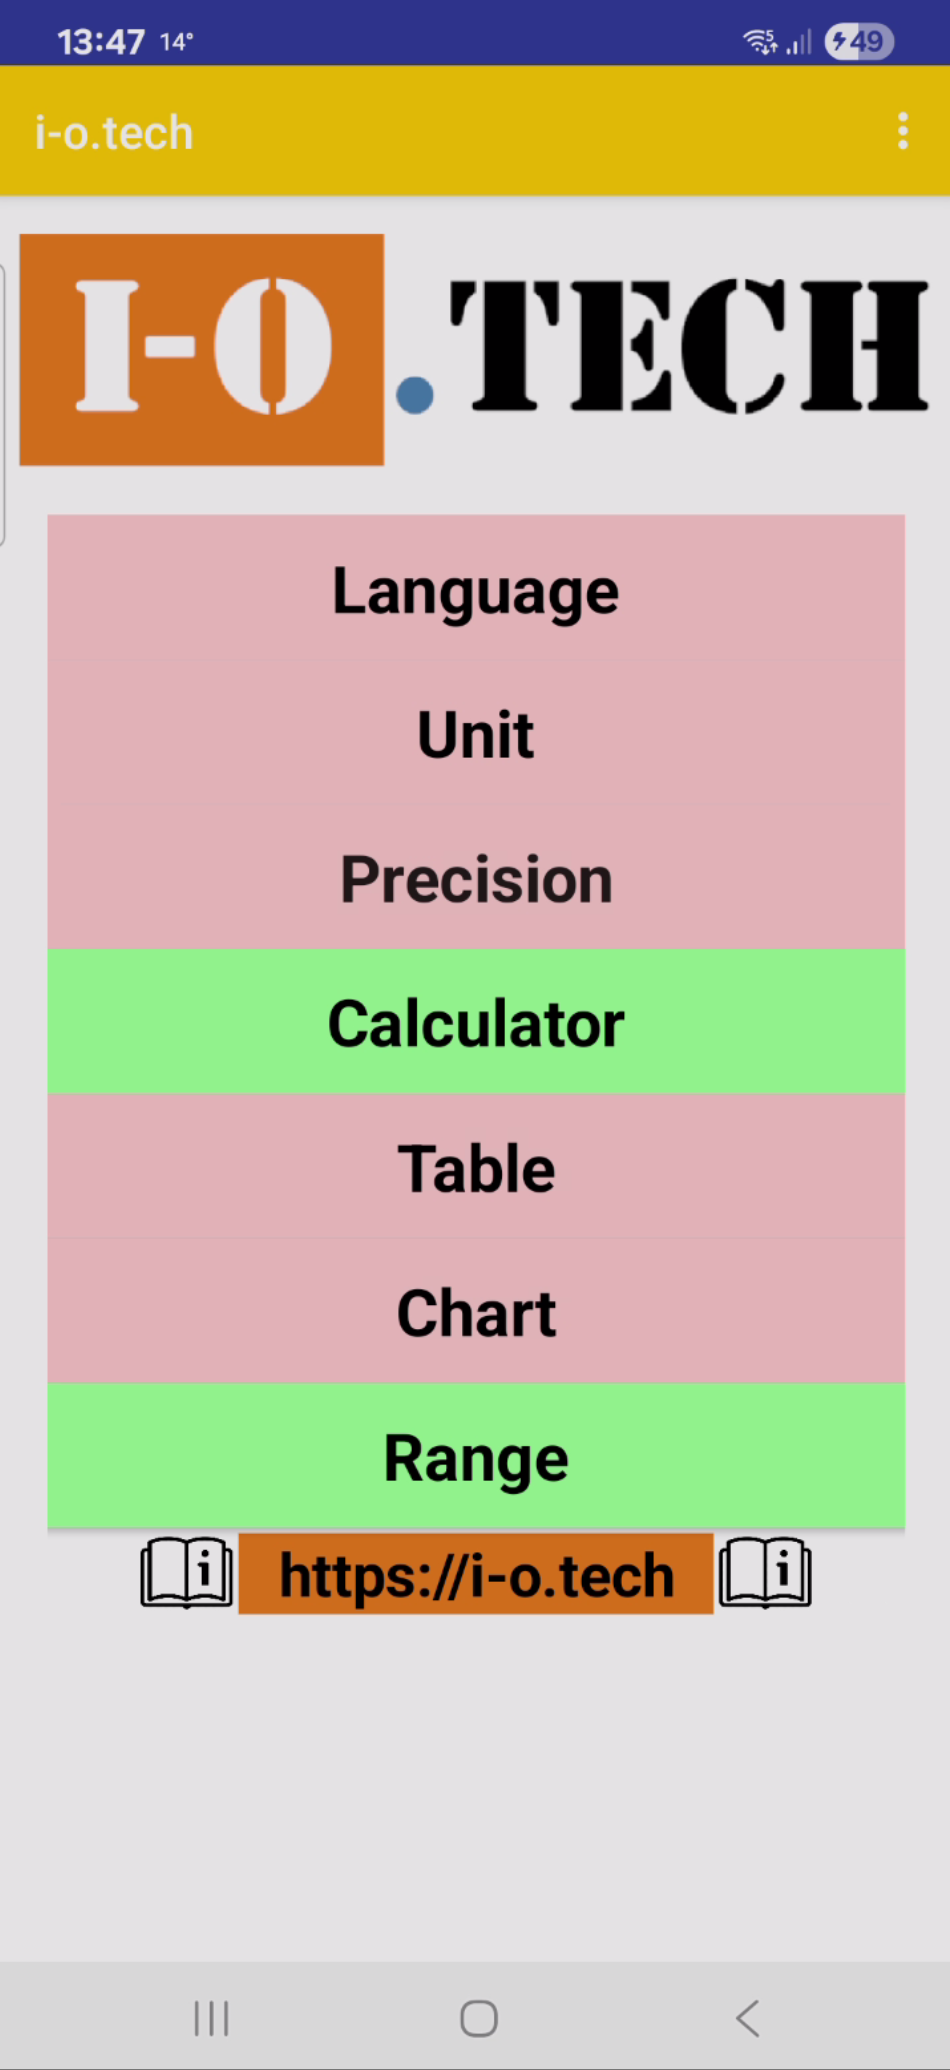Tap the i-o.tech app bar title
950x2070 pixels.
tap(114, 133)
